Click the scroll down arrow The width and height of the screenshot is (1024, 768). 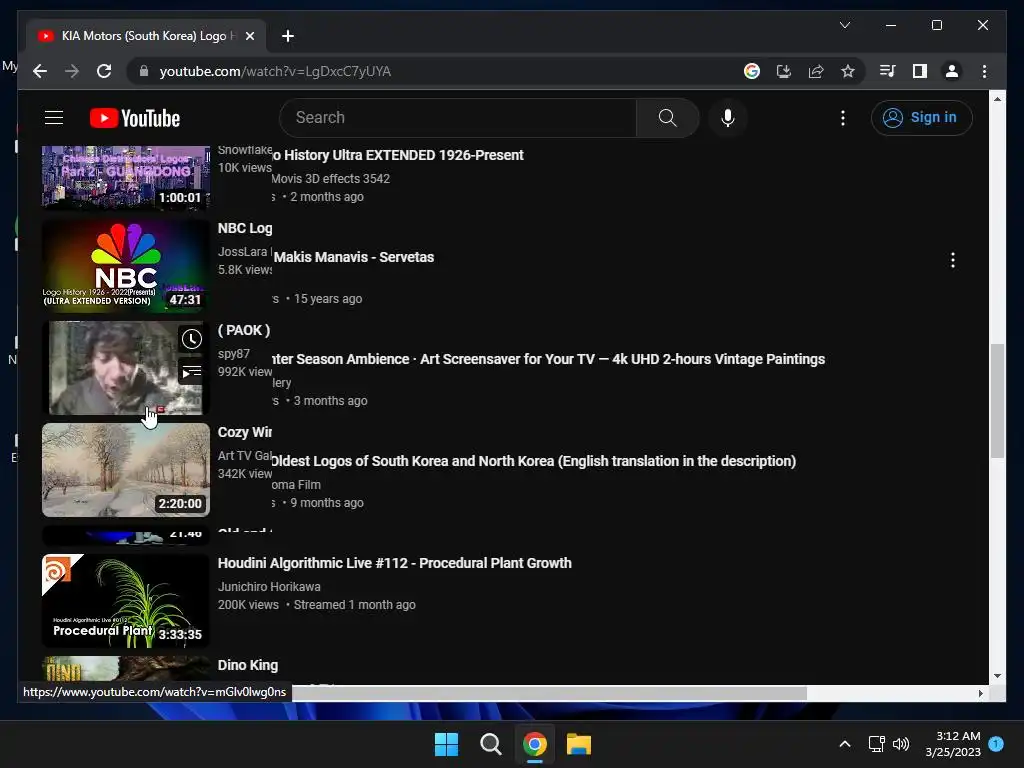click(997, 676)
